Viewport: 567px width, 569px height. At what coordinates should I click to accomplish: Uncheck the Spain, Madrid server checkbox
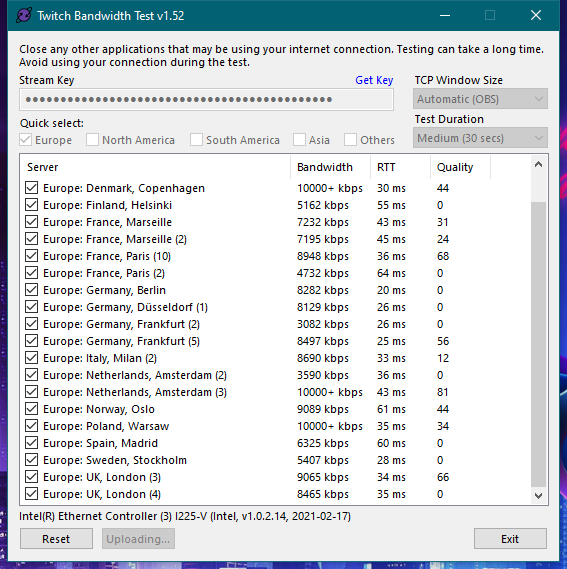point(32,443)
